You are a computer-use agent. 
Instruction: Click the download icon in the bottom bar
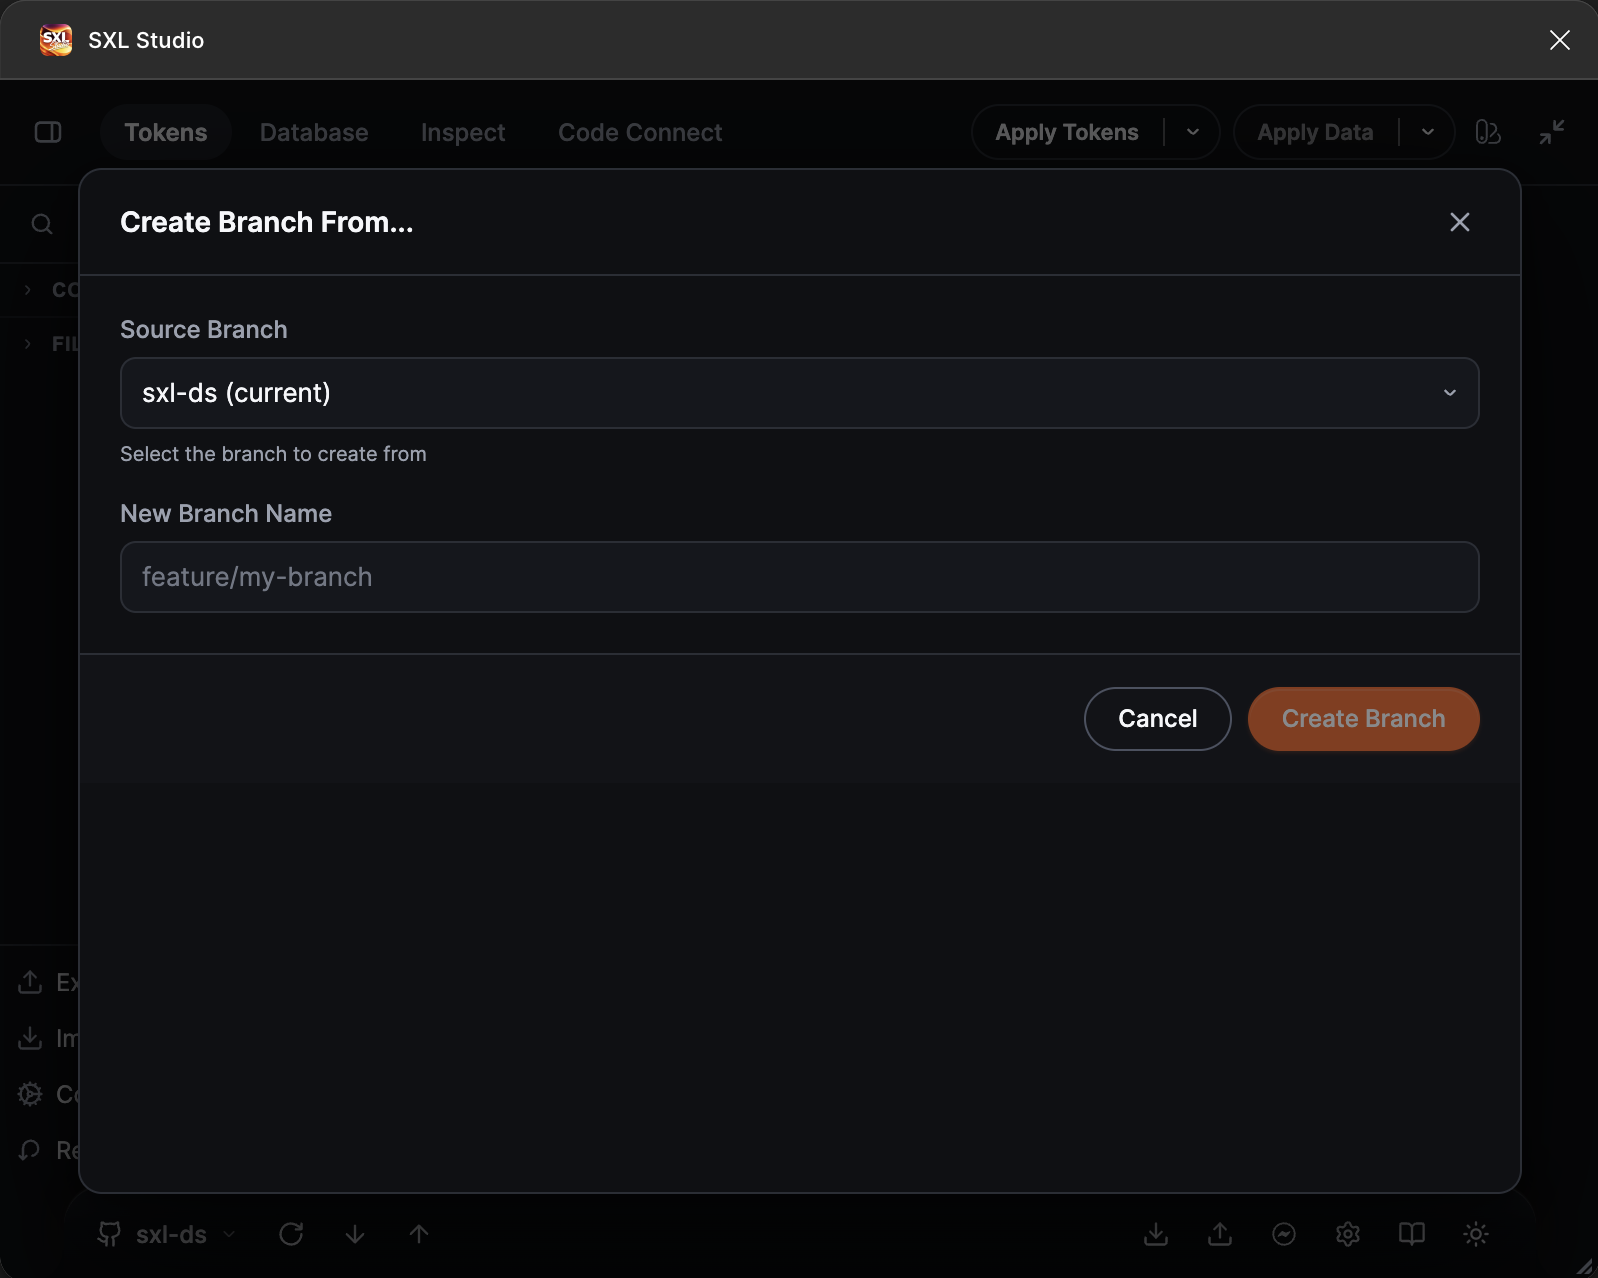1156,1234
